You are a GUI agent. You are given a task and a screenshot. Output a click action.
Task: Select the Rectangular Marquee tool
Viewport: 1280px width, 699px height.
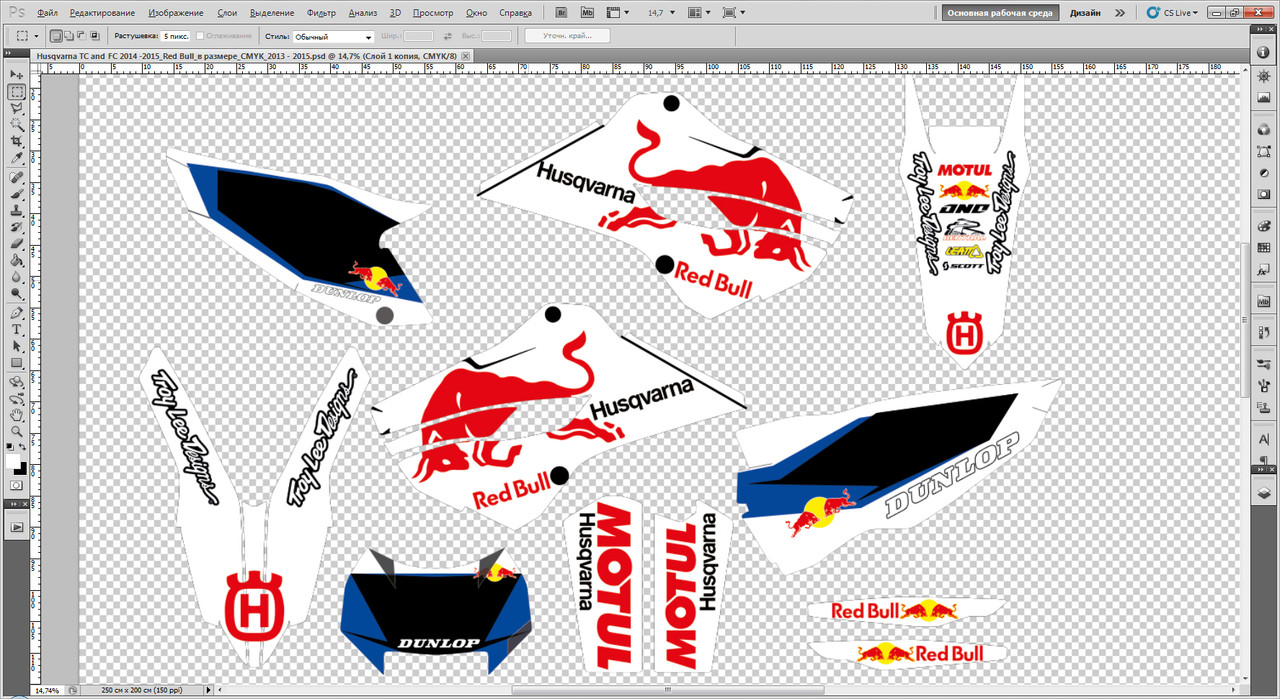tap(17, 92)
